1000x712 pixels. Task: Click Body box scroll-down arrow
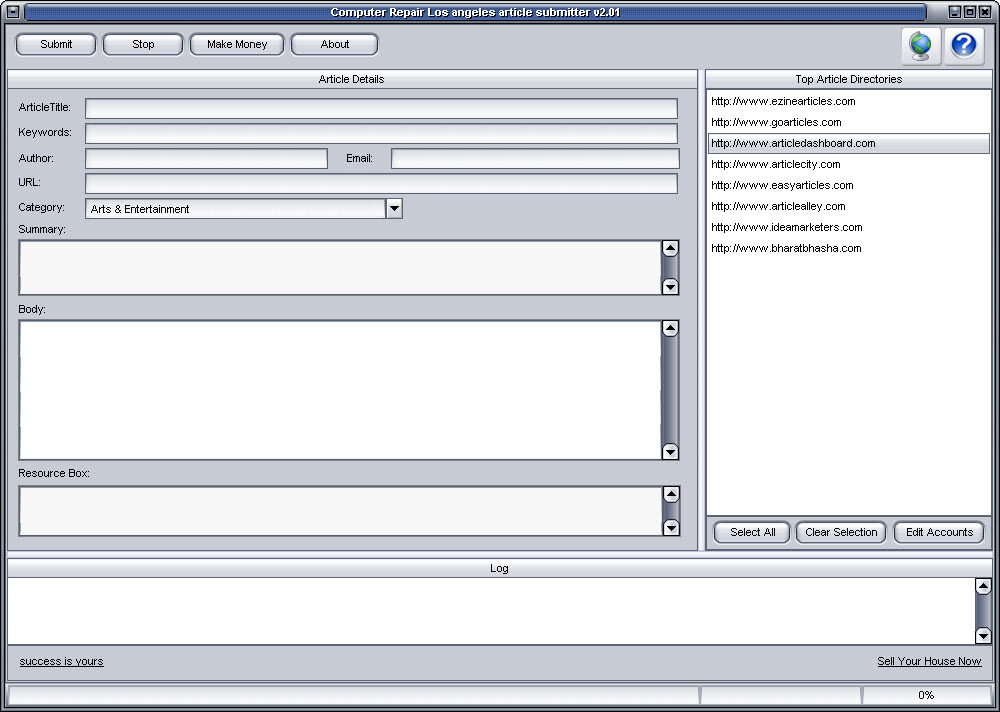tap(670, 451)
